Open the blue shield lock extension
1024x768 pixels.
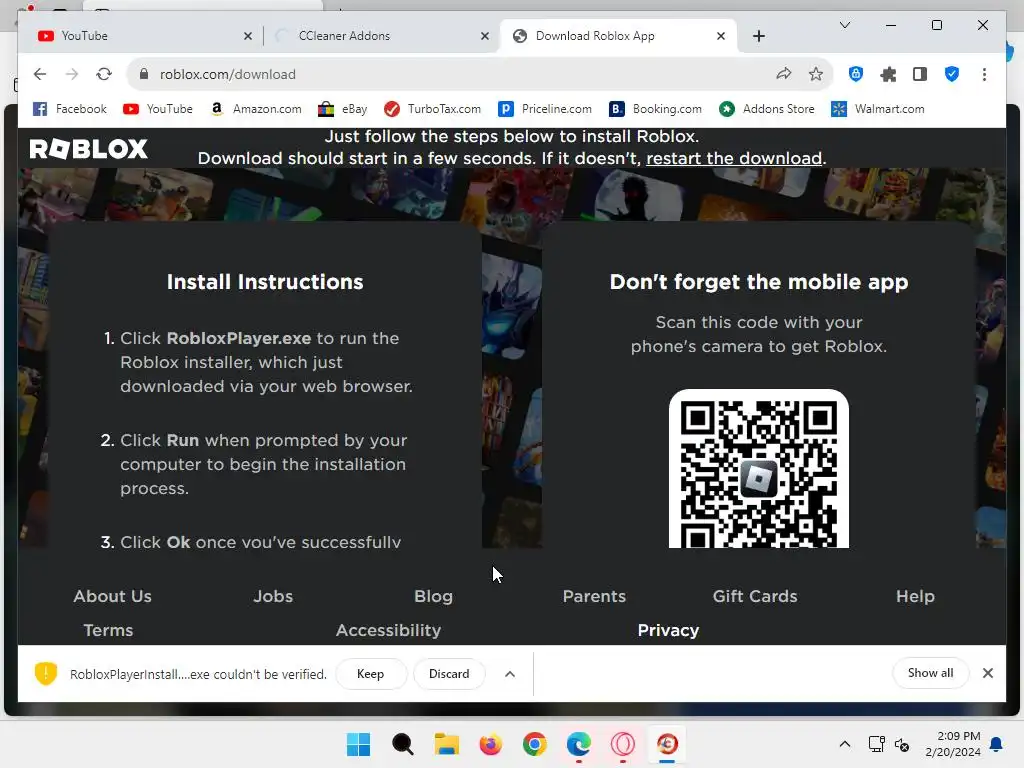[856, 74]
